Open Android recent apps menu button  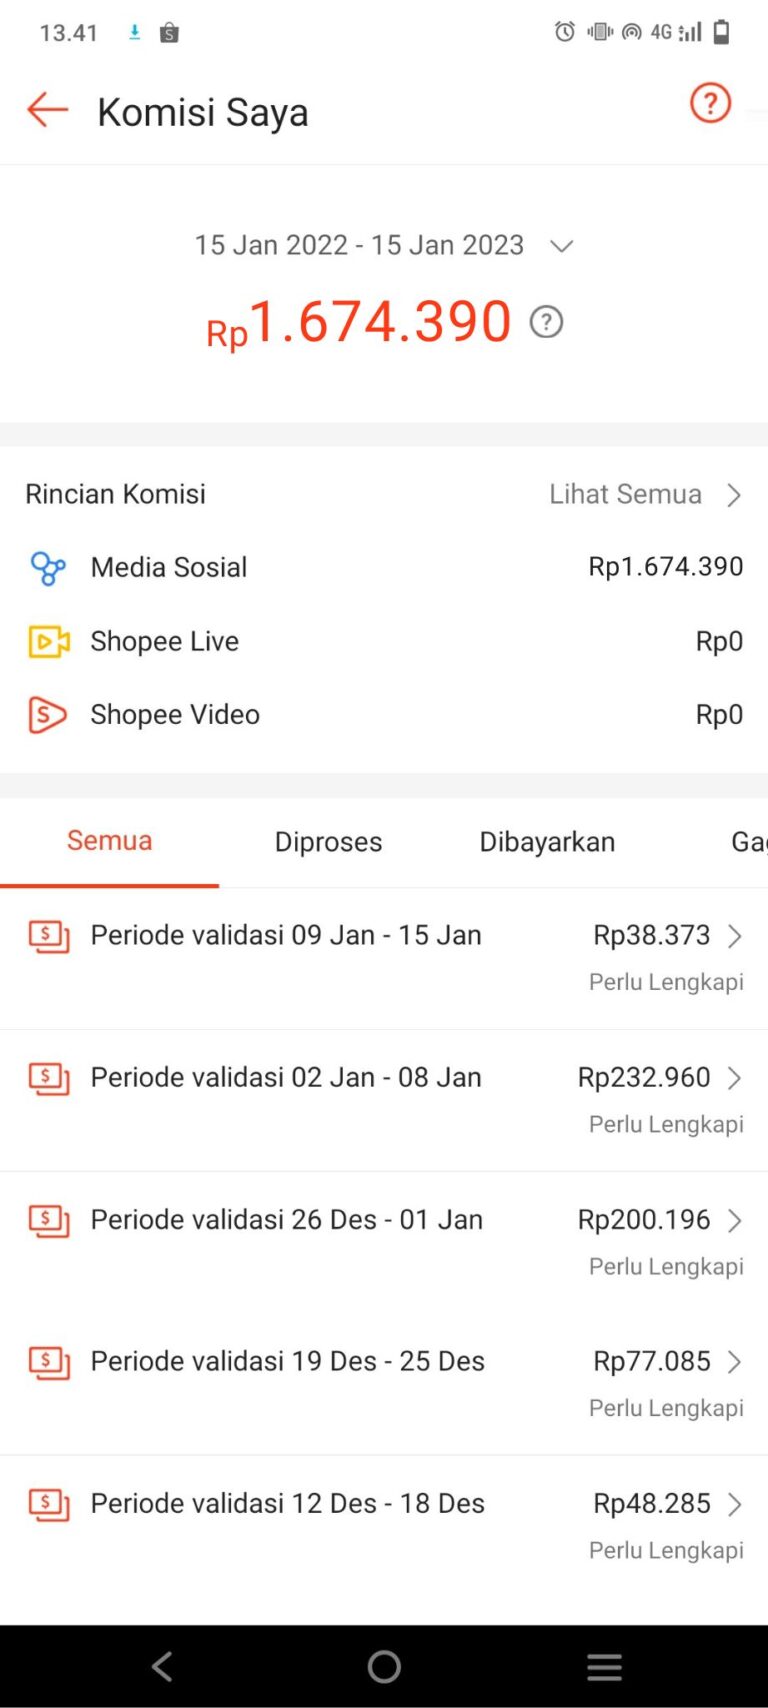click(604, 1666)
